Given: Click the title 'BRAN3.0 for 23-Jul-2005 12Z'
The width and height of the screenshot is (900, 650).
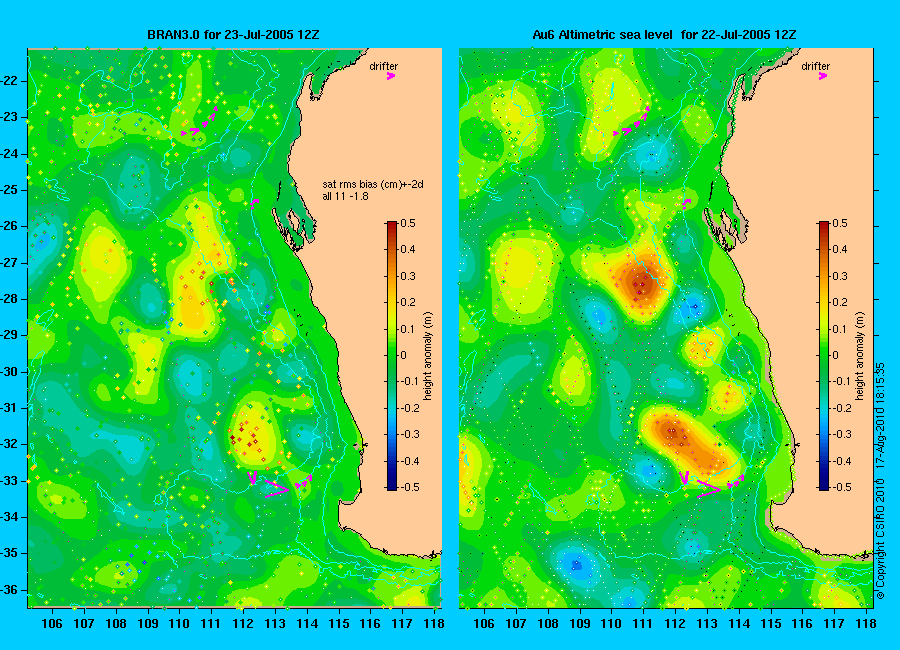Looking at the screenshot, I should click(233, 34).
